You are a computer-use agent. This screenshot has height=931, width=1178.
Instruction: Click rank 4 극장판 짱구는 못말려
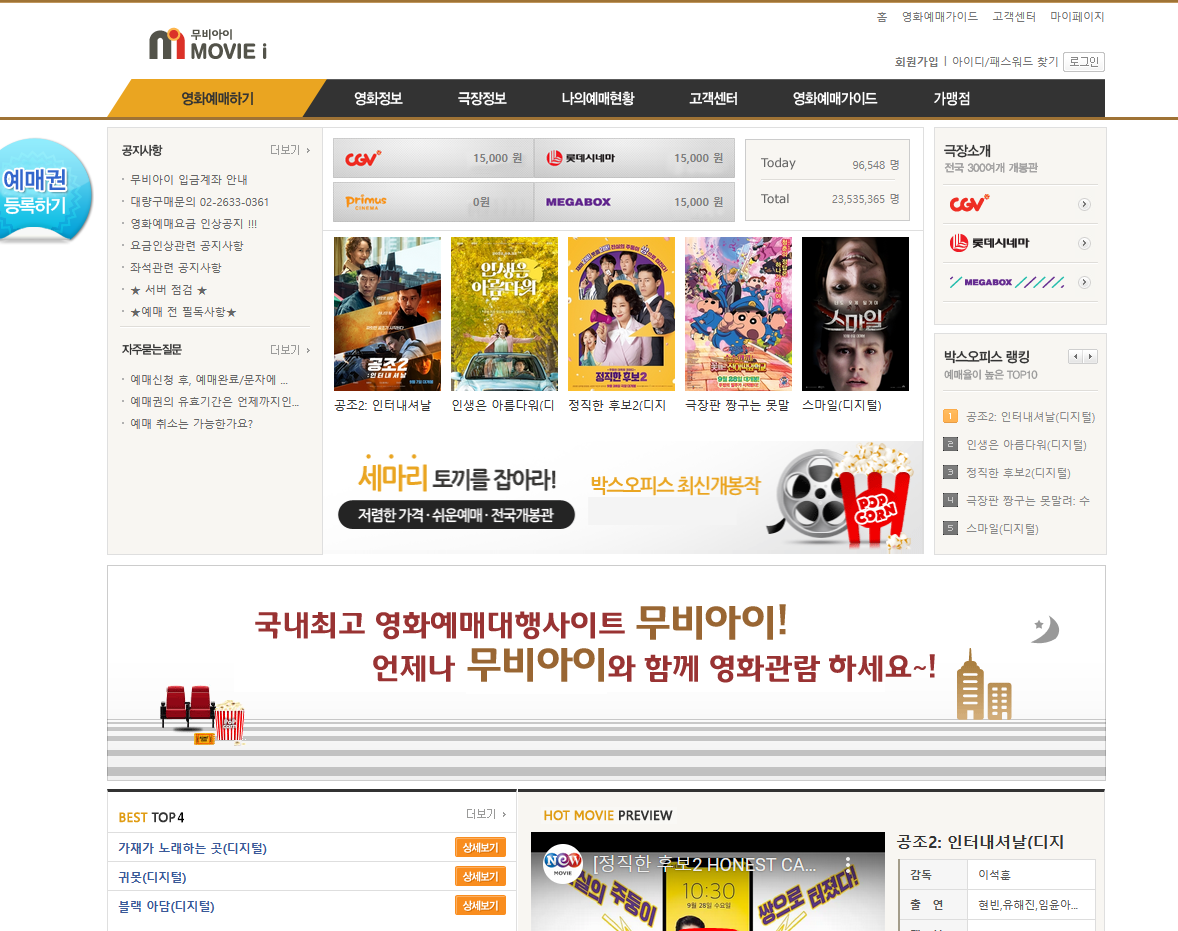pos(1027,500)
